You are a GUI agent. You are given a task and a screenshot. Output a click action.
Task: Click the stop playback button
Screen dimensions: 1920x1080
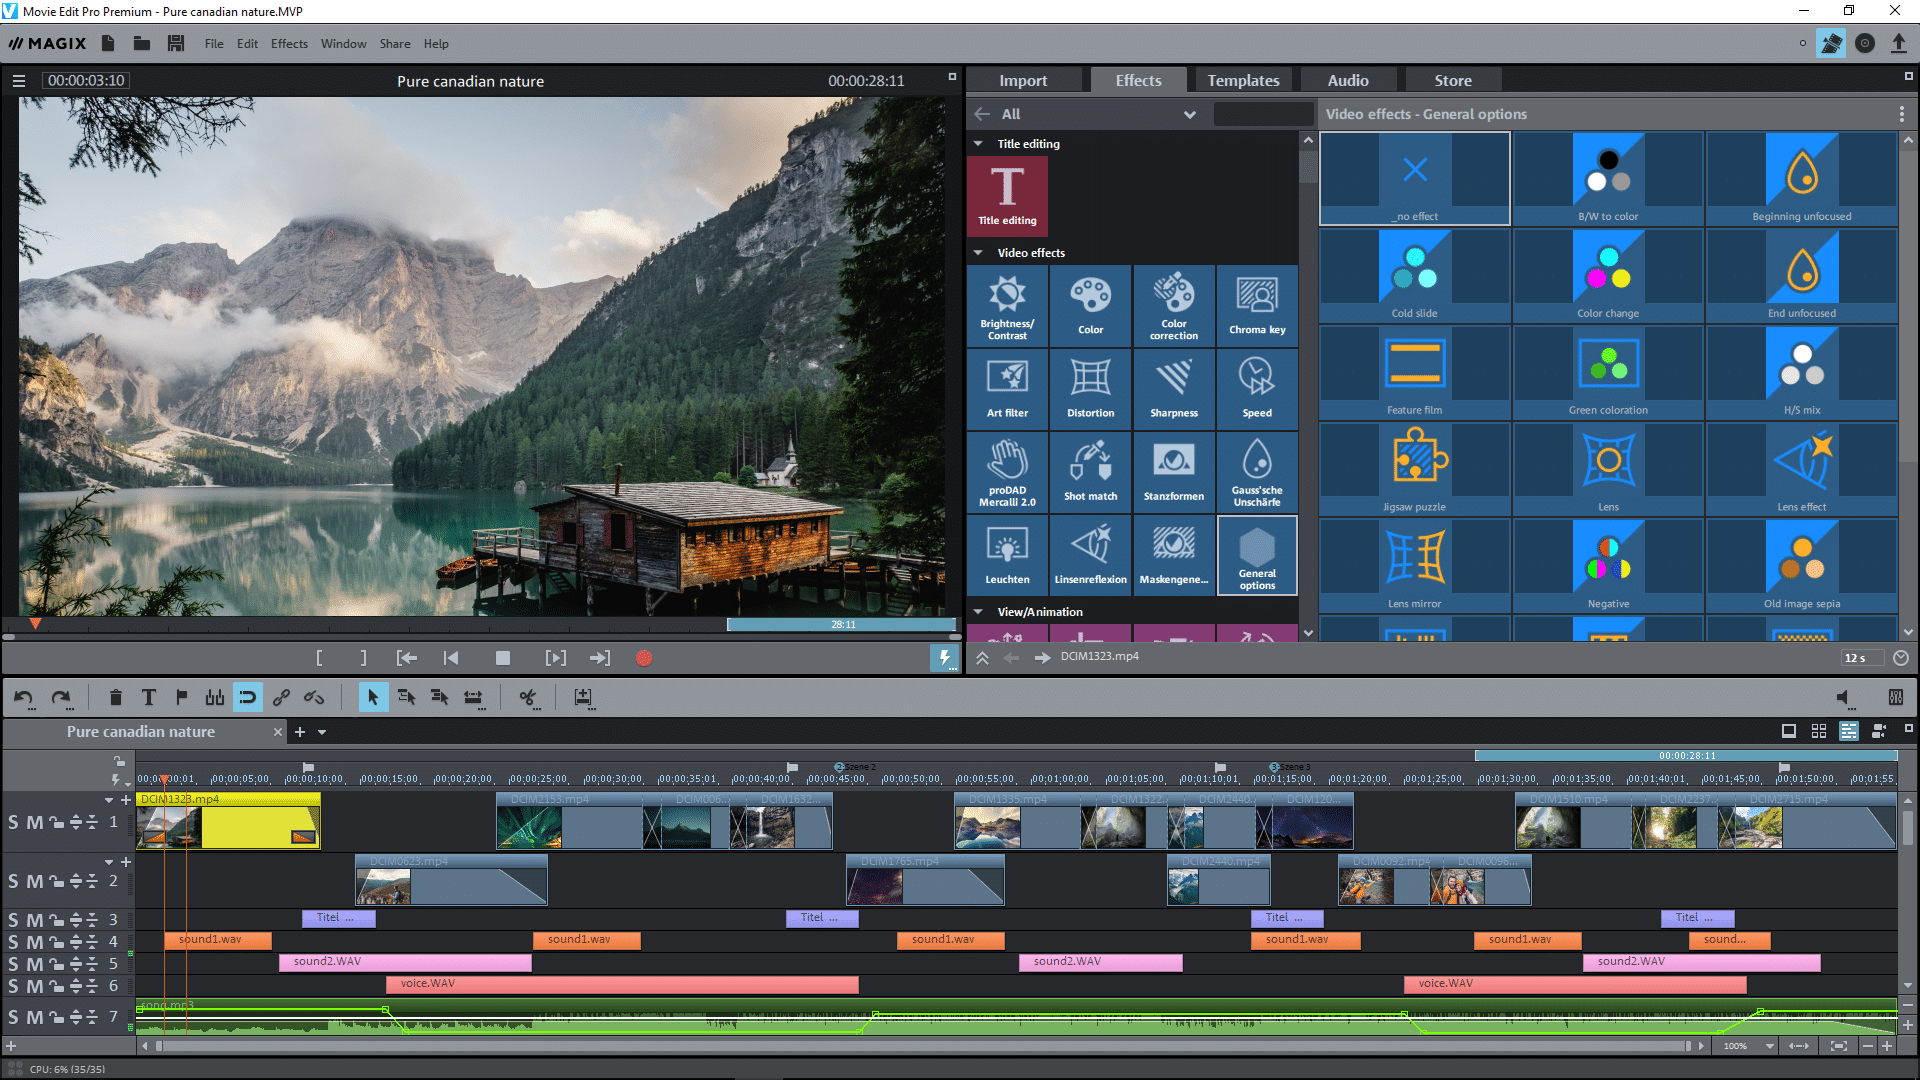click(503, 658)
